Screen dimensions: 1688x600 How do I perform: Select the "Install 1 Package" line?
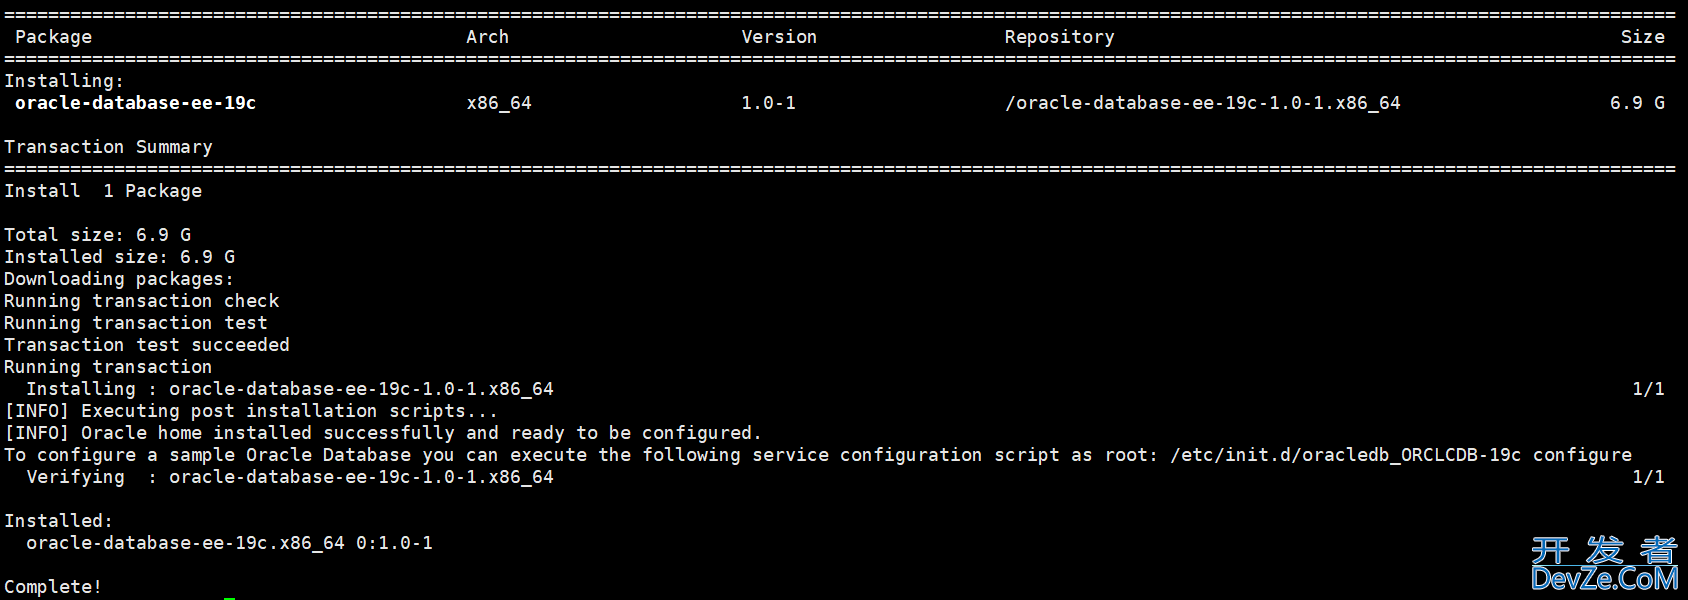(x=103, y=191)
